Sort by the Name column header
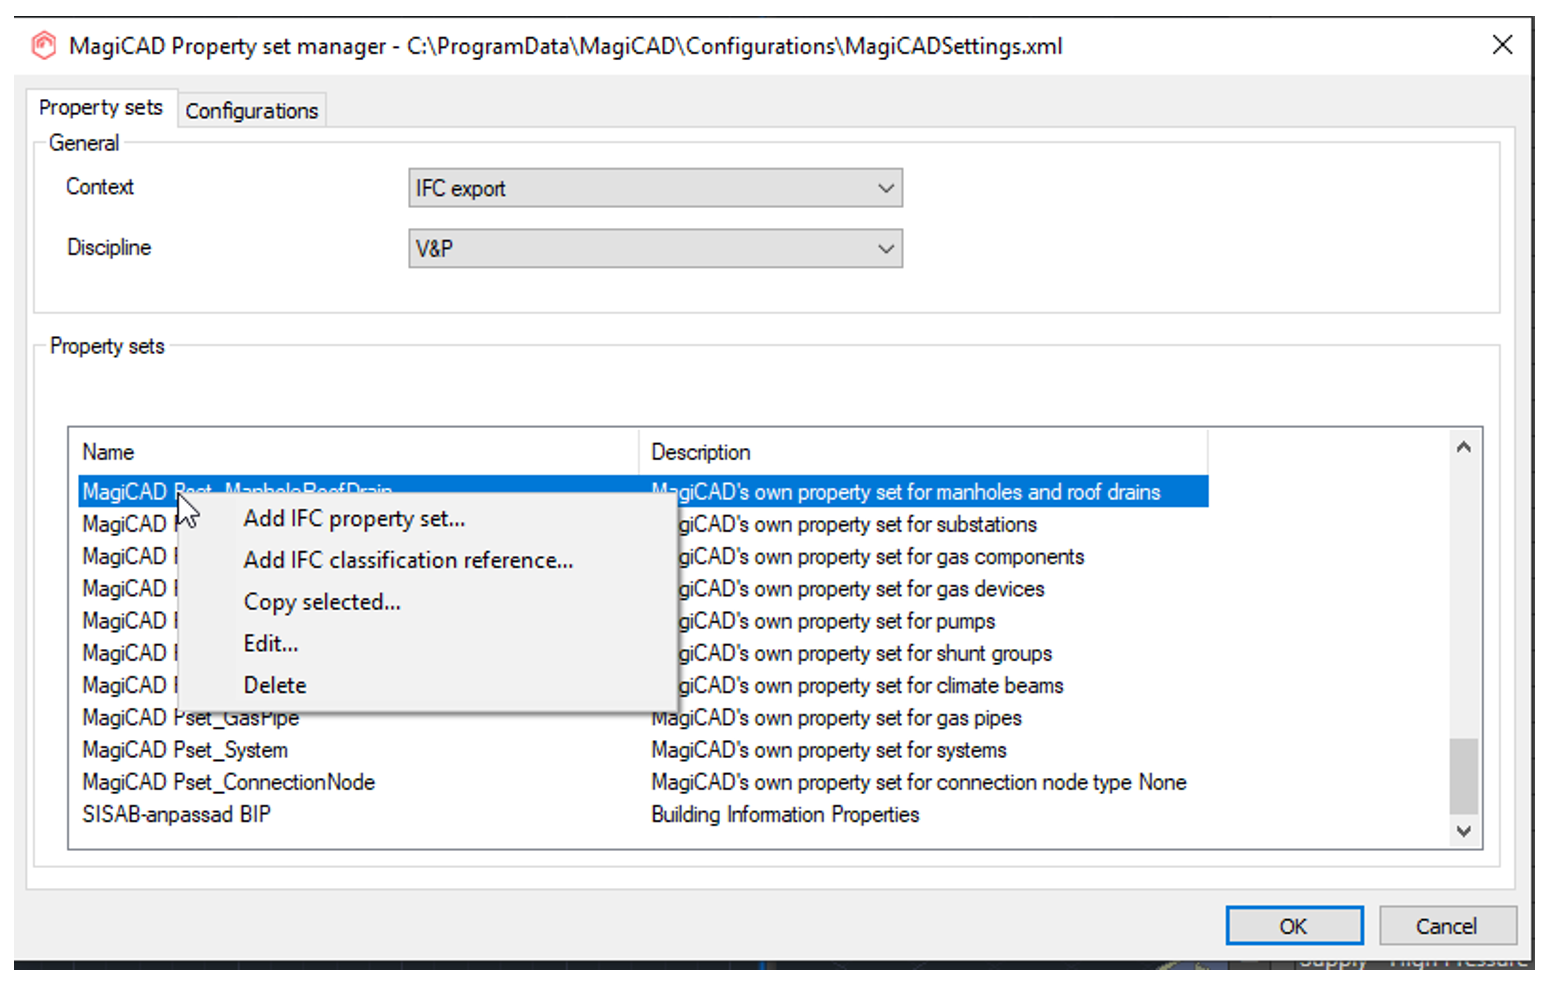This screenshot has width=1545, height=983. point(358,452)
